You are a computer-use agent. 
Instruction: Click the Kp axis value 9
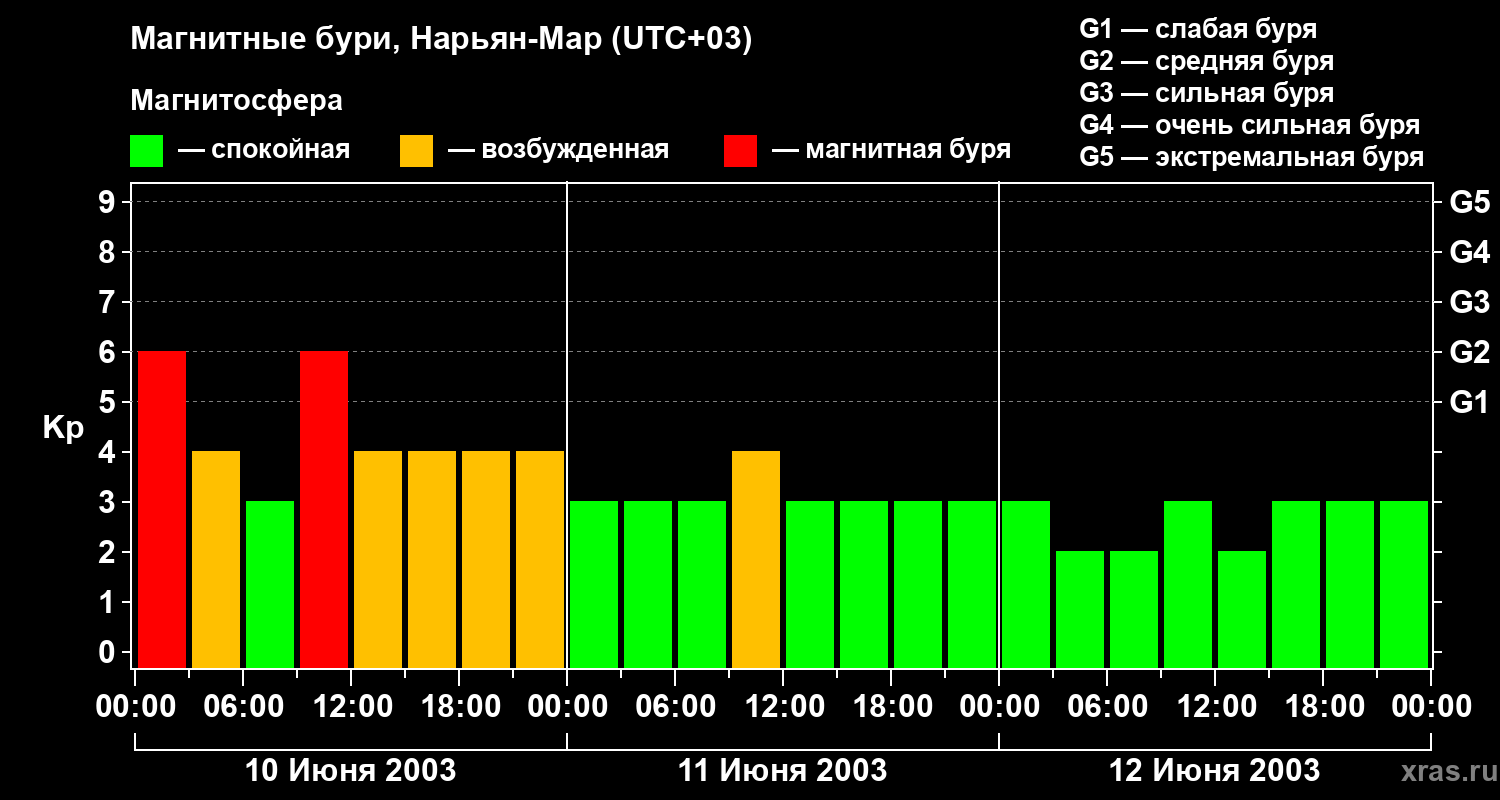(109, 202)
